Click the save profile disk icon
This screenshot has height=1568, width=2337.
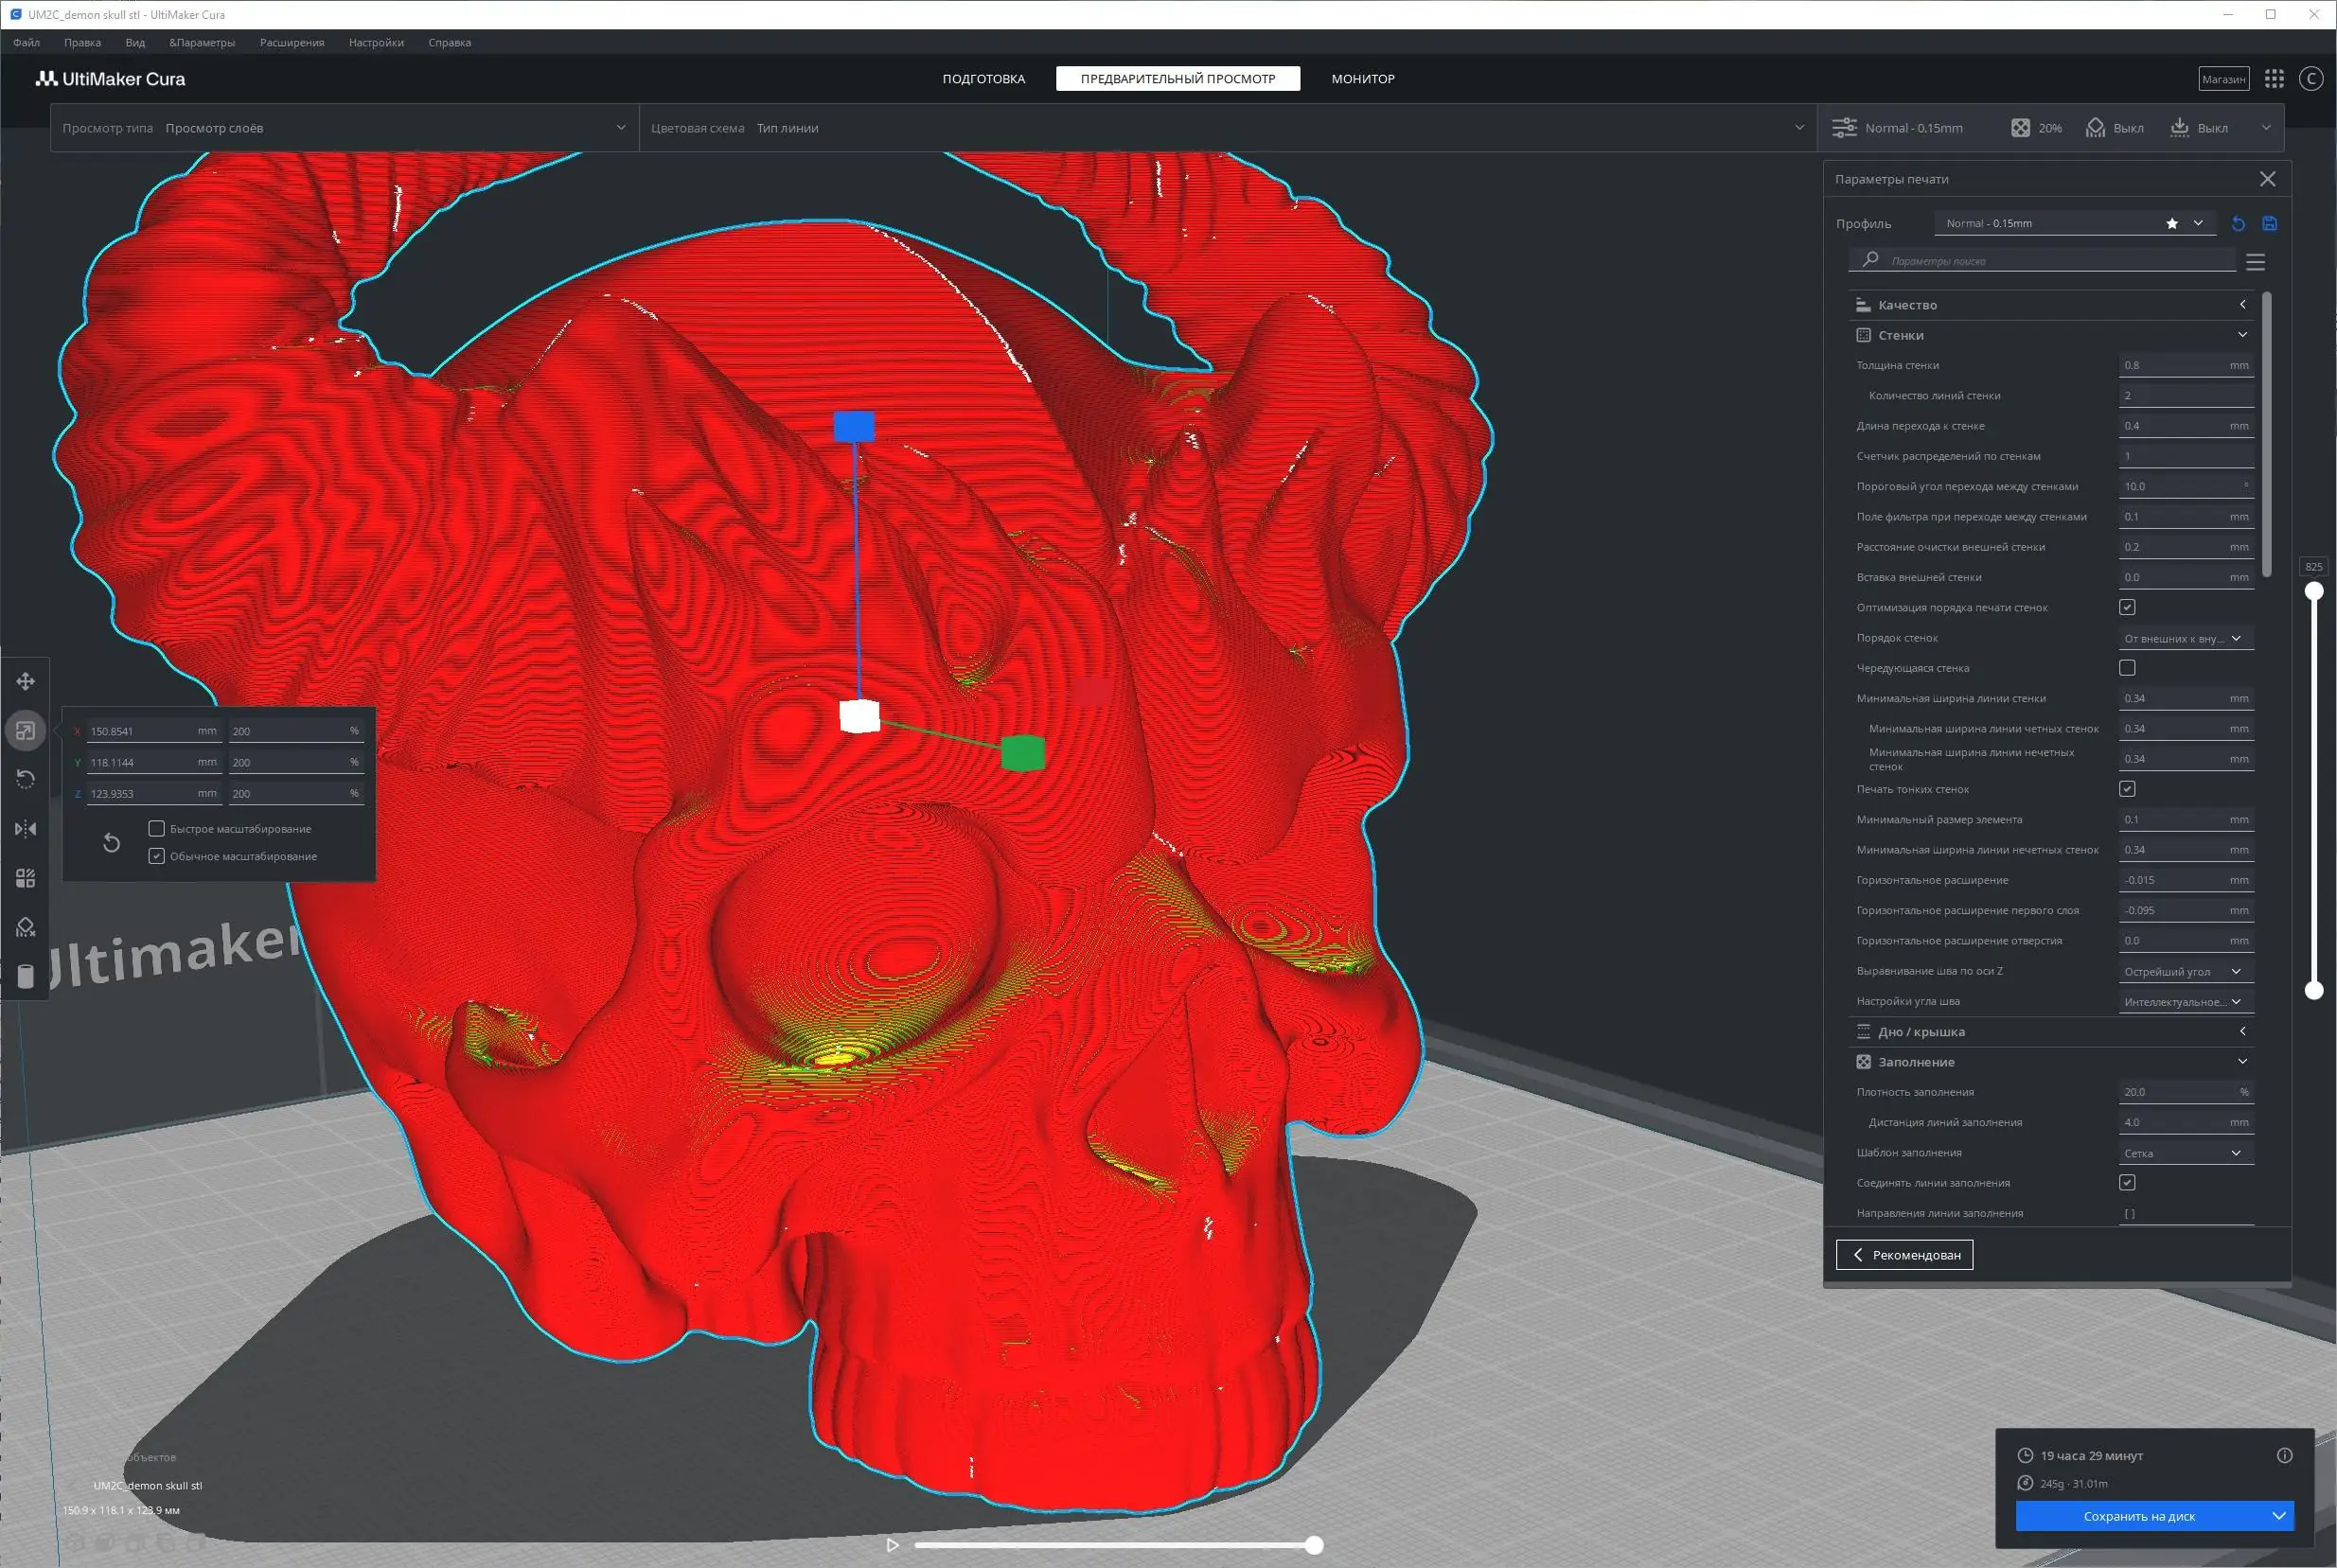2269,224
